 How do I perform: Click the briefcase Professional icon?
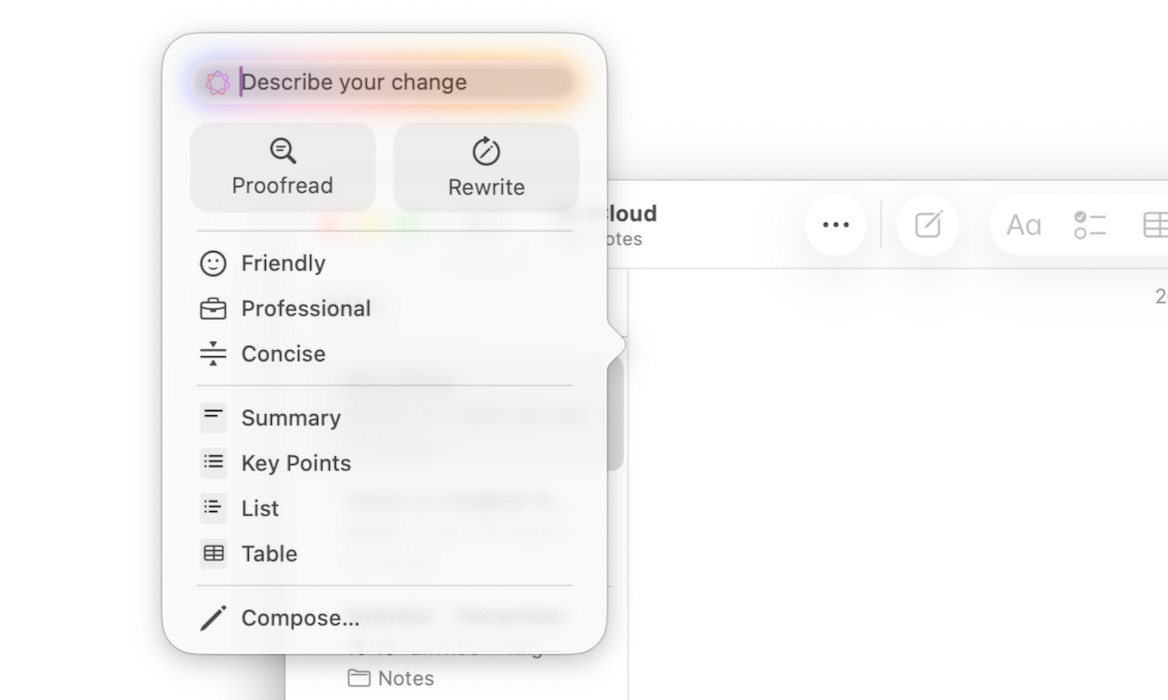coord(213,309)
